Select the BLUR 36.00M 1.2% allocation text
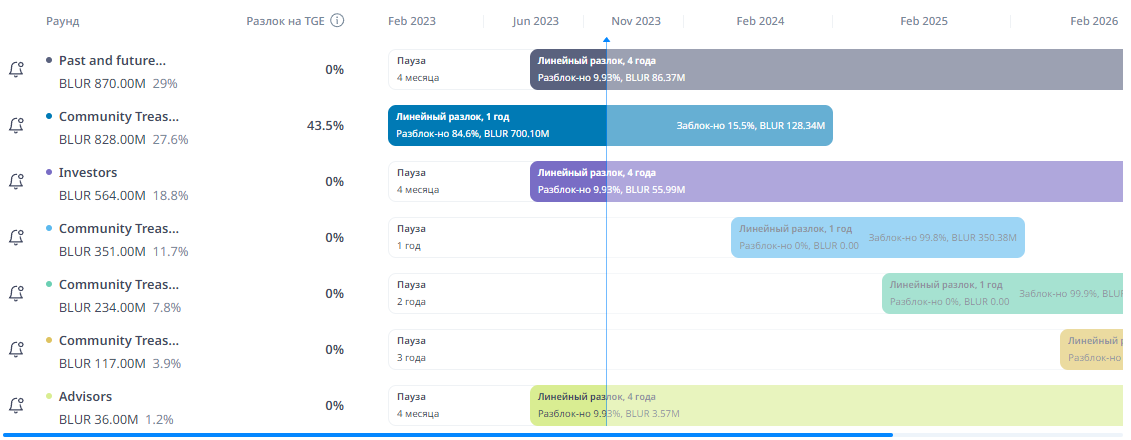The height and width of the screenshot is (440, 1131). point(116,419)
